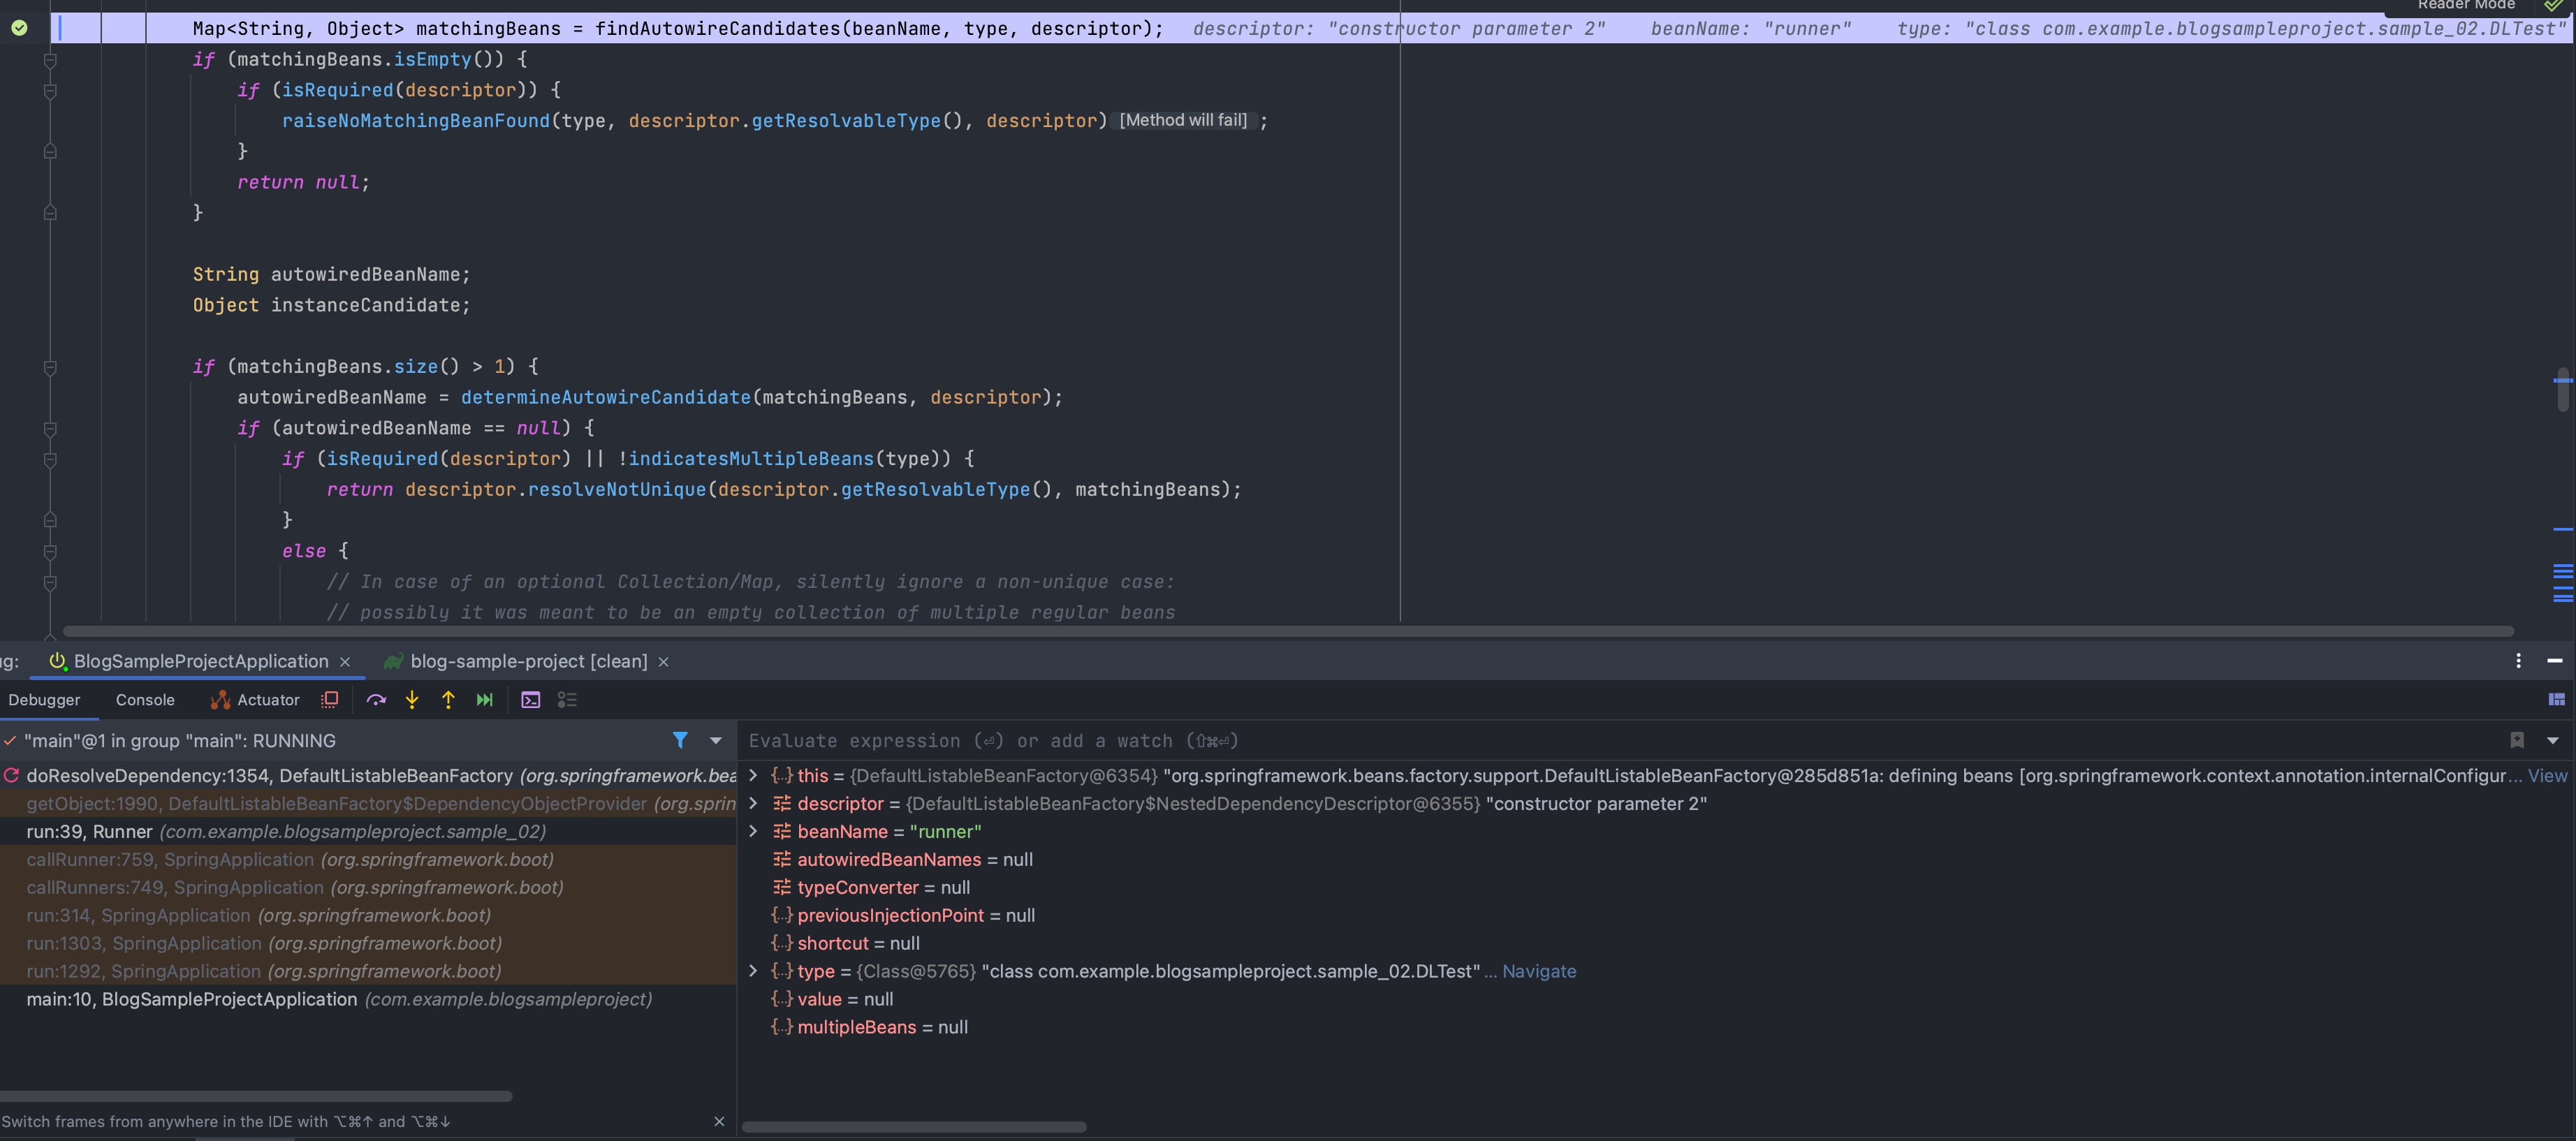2576x1141 pixels.
Task: Toggle the breakpoint on the findAutowireCandidates line
Action: pos(19,28)
